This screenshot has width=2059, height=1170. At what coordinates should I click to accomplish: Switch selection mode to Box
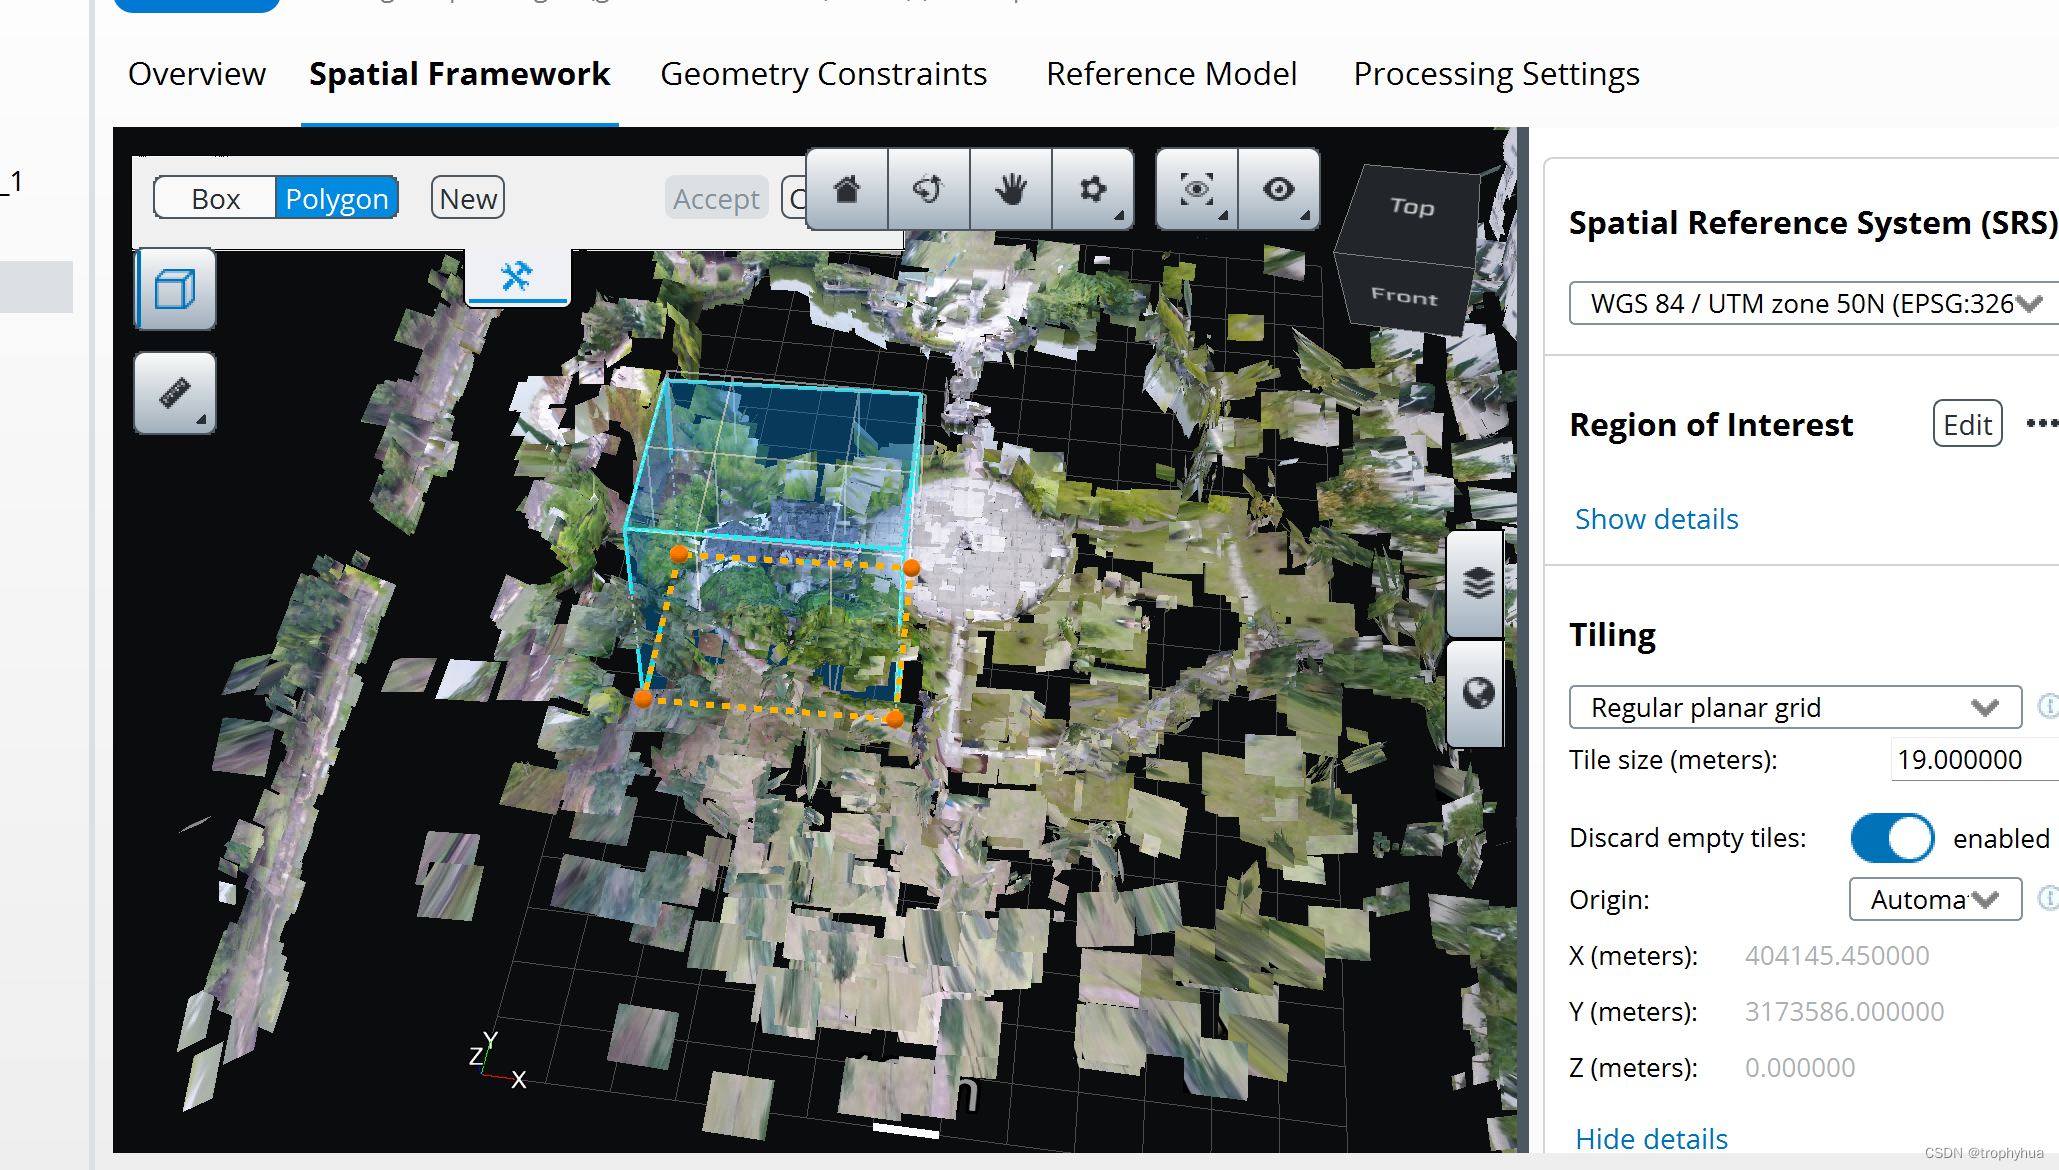(x=215, y=198)
